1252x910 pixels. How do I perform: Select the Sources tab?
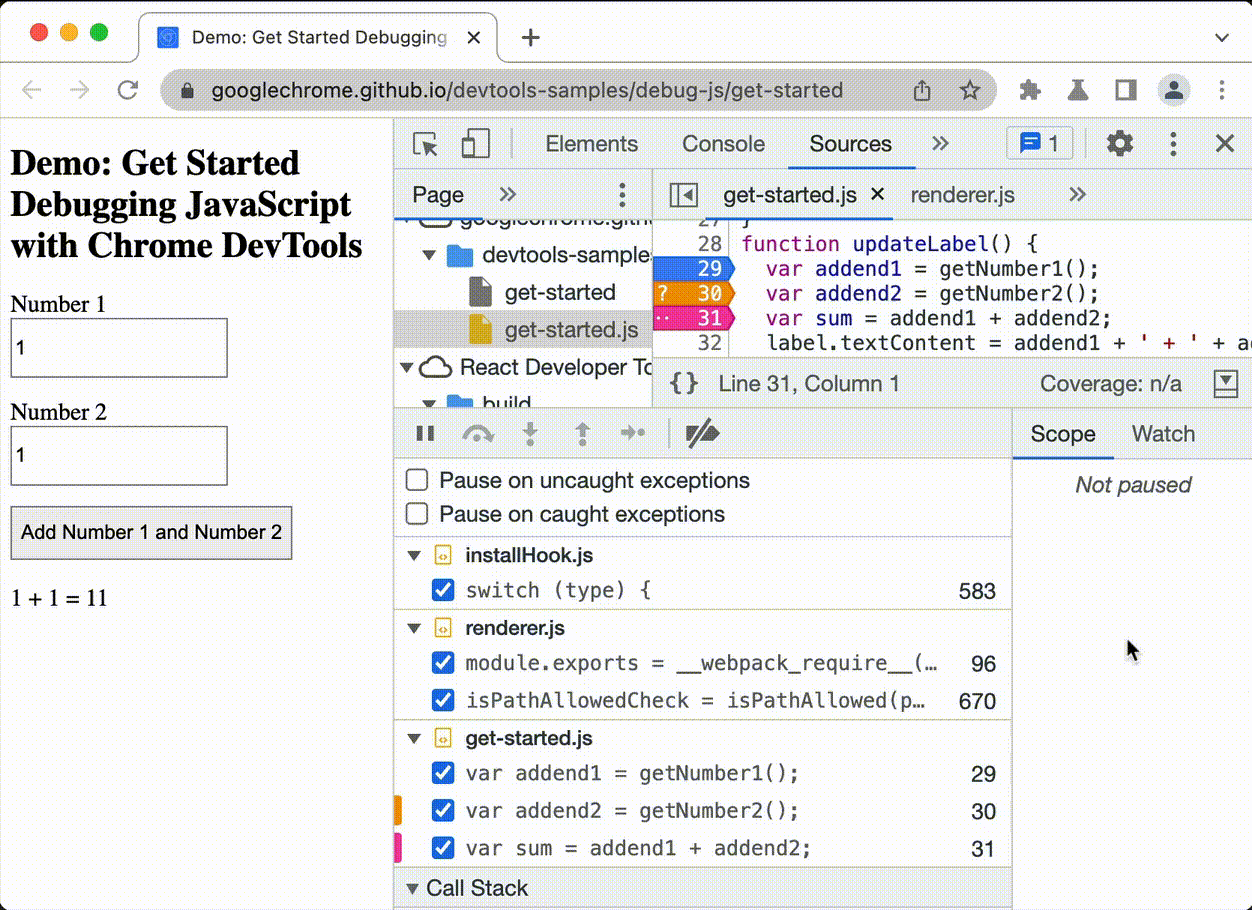(x=850, y=144)
